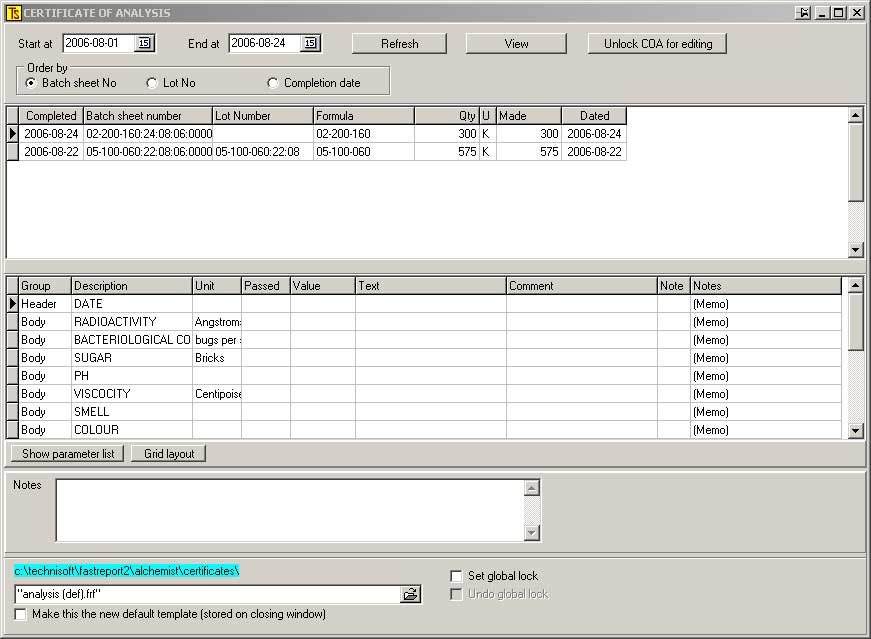
Task: Browse for template file with folder icon
Action: 411,595
